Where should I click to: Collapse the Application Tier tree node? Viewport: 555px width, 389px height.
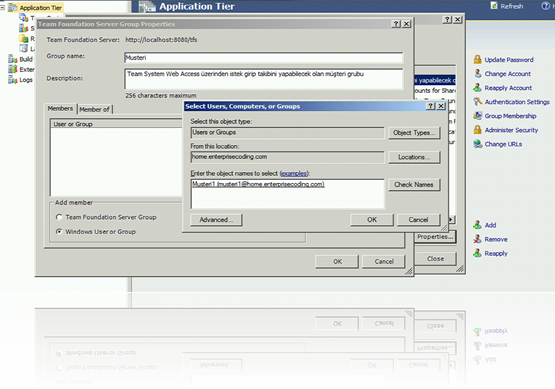(x=2, y=7)
